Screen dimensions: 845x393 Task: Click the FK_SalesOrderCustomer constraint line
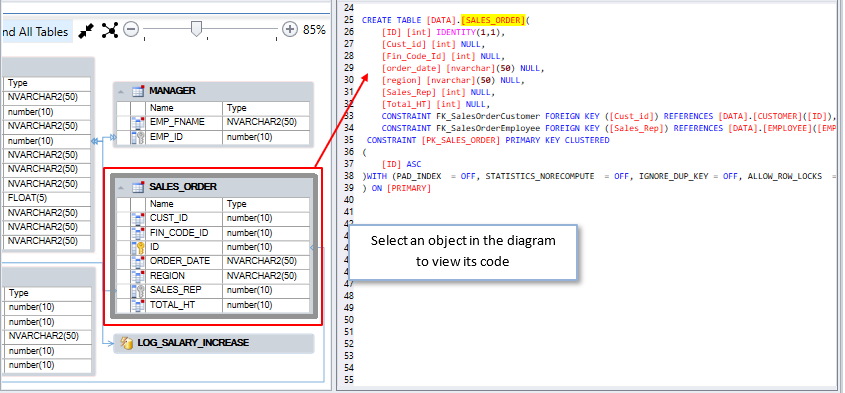pyautogui.click(x=608, y=116)
